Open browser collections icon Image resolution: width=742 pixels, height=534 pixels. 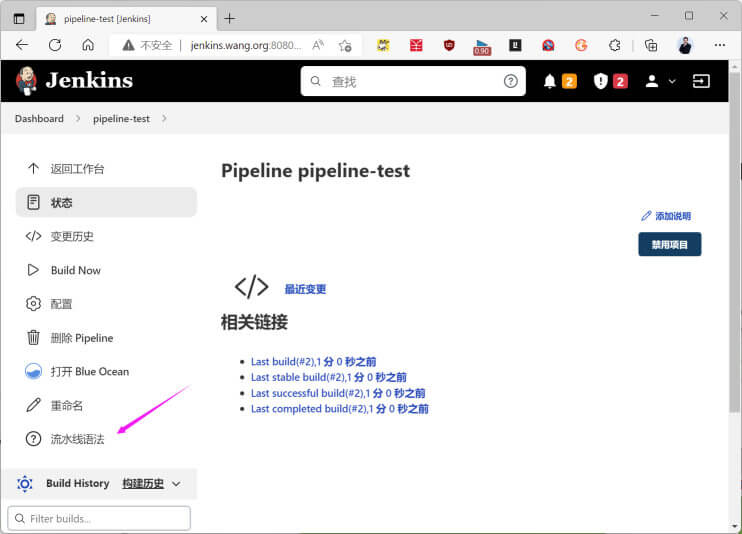[x=651, y=45]
